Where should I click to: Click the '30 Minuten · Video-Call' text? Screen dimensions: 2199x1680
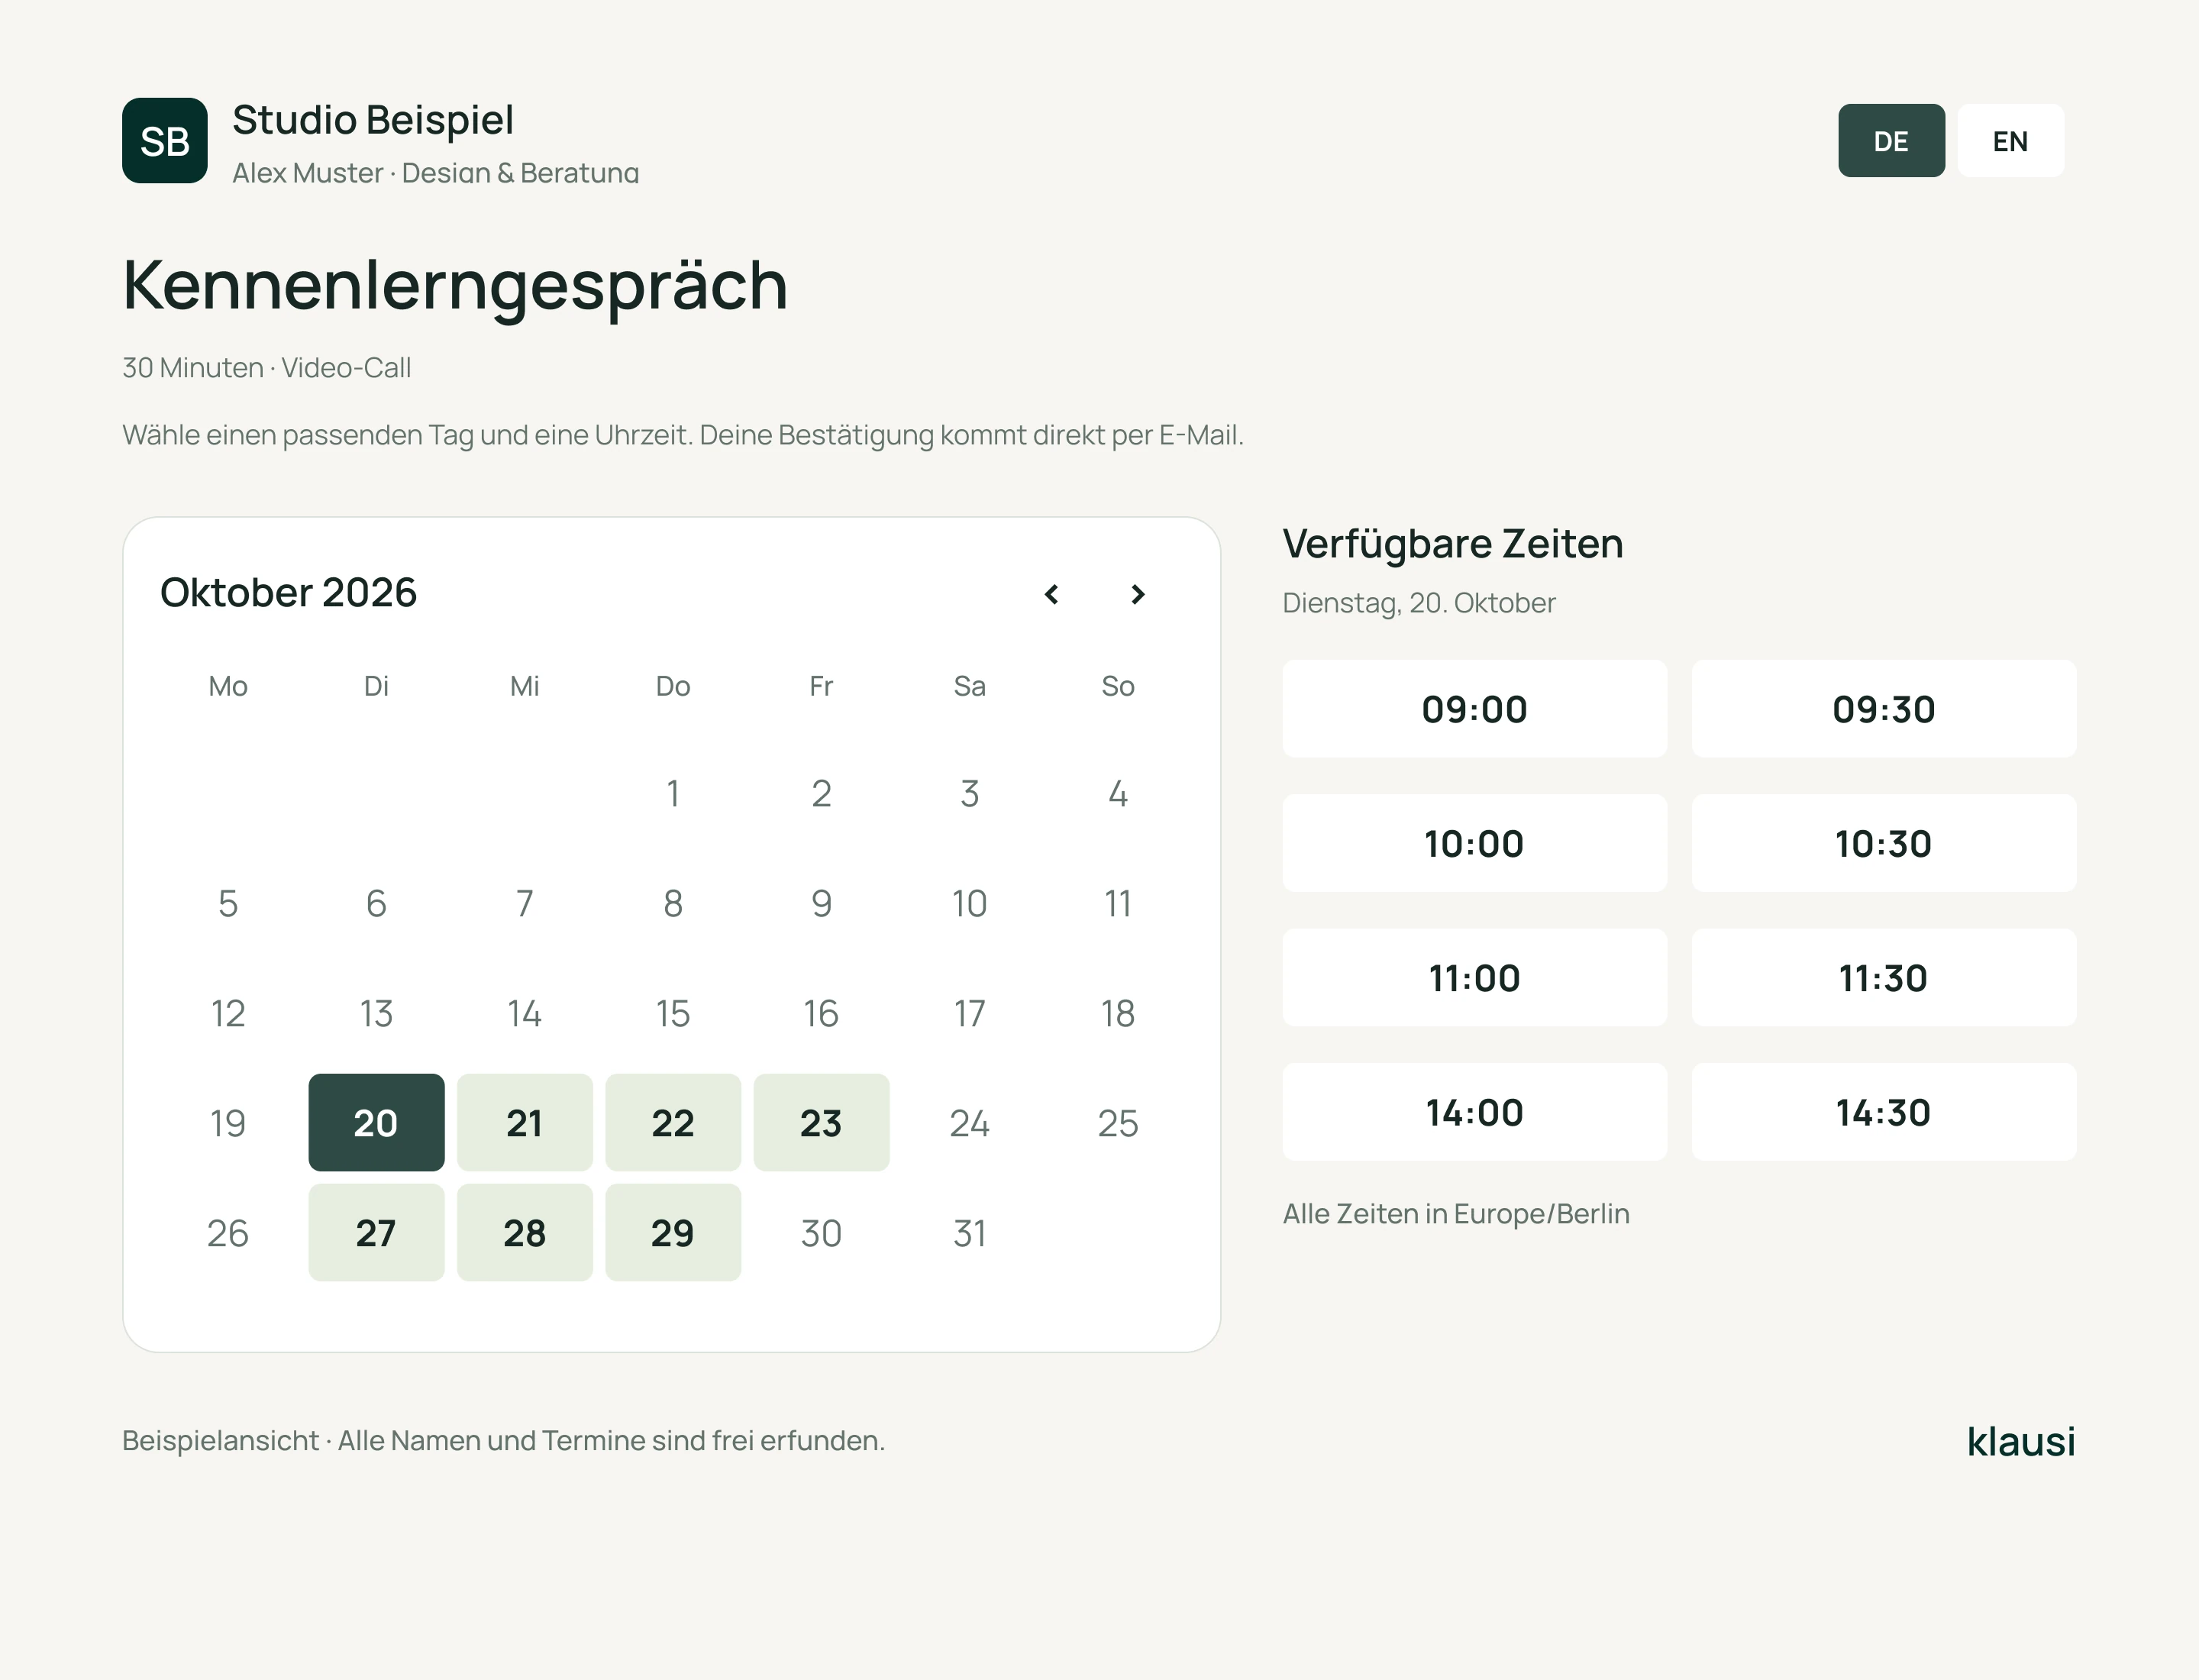point(266,368)
